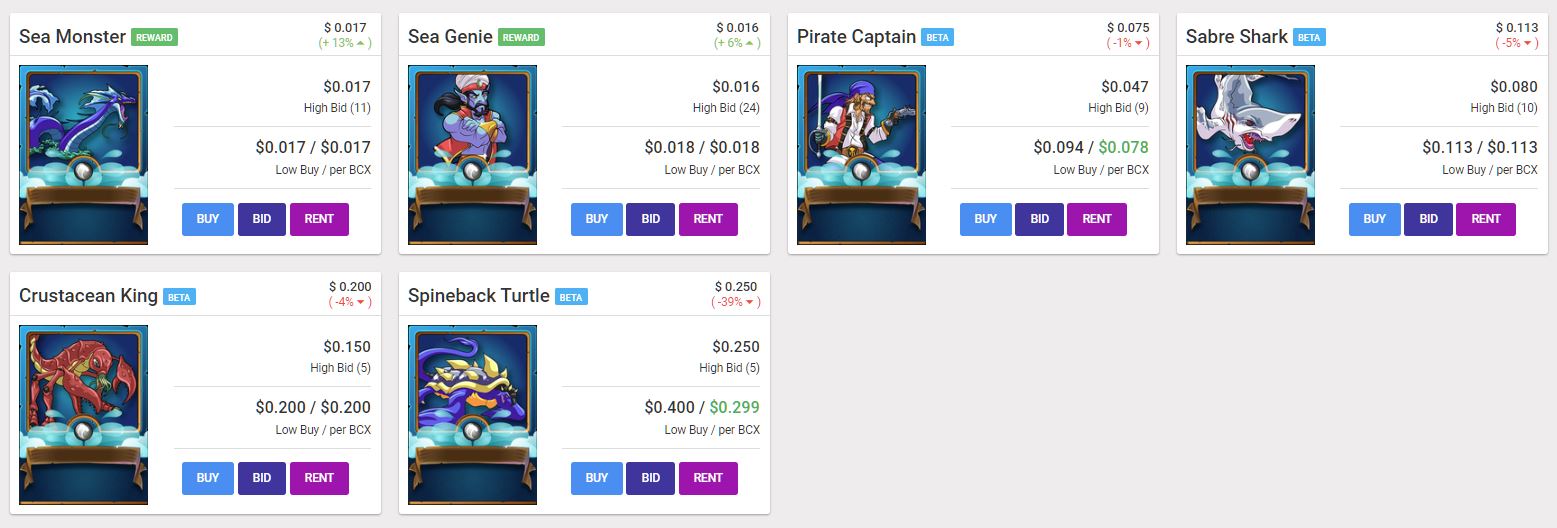Click the Sea Monster REWARD badge
This screenshot has height=528, width=1557.
154,38
